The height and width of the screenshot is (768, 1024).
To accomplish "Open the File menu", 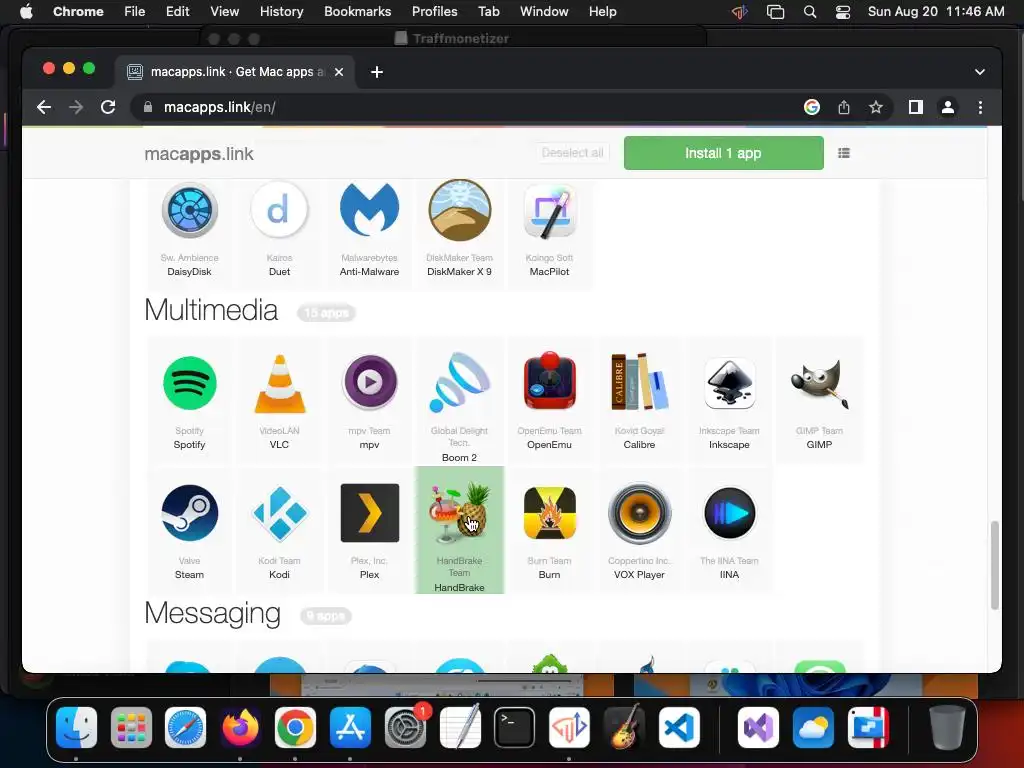I will [x=135, y=12].
